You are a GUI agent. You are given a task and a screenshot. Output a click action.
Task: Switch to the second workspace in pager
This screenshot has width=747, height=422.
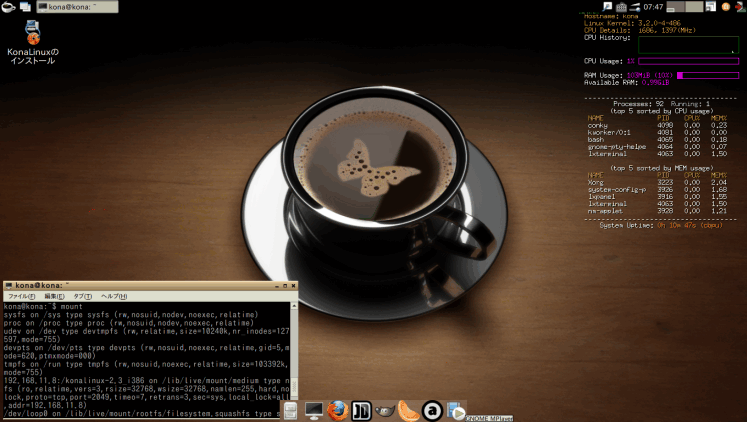tap(694, 7)
